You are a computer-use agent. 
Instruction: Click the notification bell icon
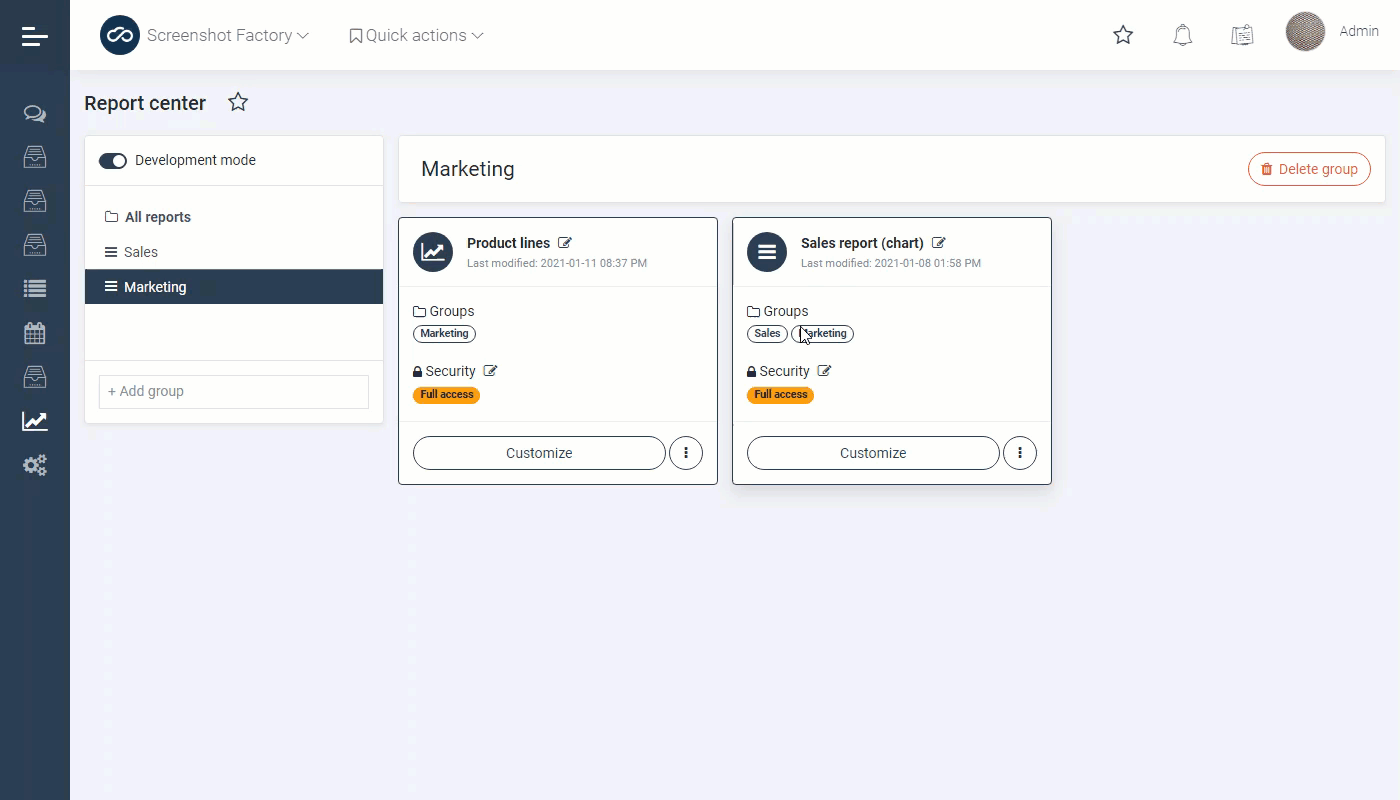click(1182, 36)
